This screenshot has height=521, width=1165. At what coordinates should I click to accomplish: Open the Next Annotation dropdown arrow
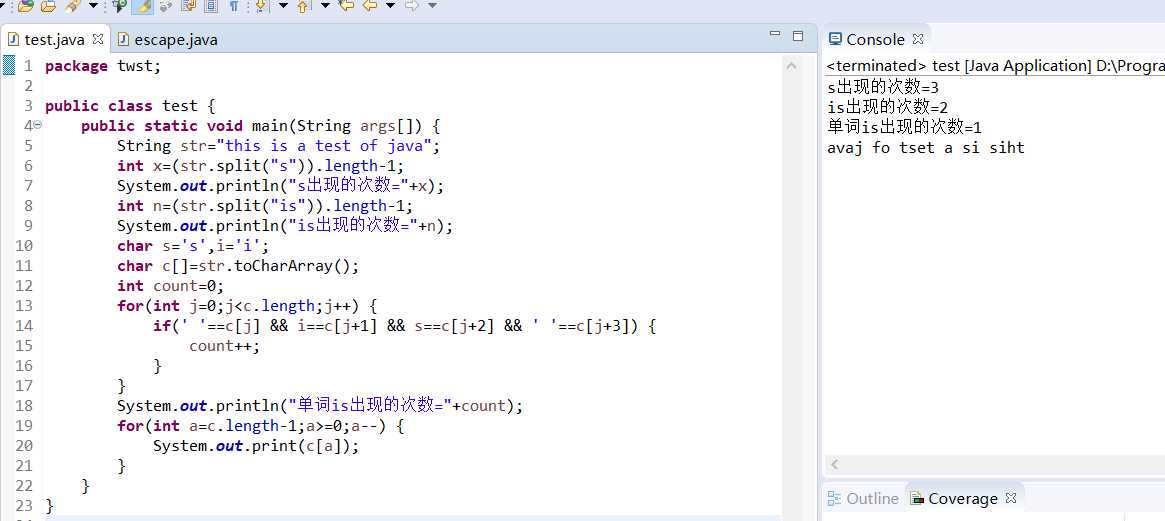[283, 6]
